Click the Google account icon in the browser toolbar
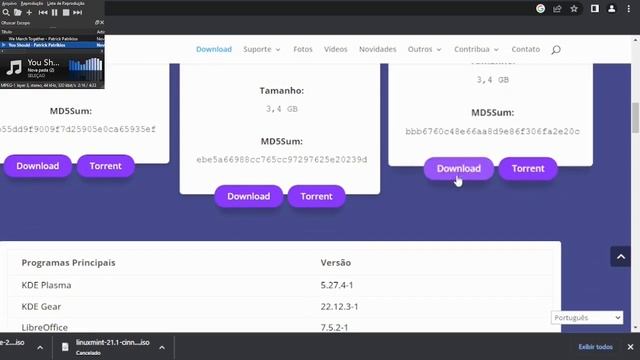The height and width of the screenshot is (360, 640). point(540,9)
